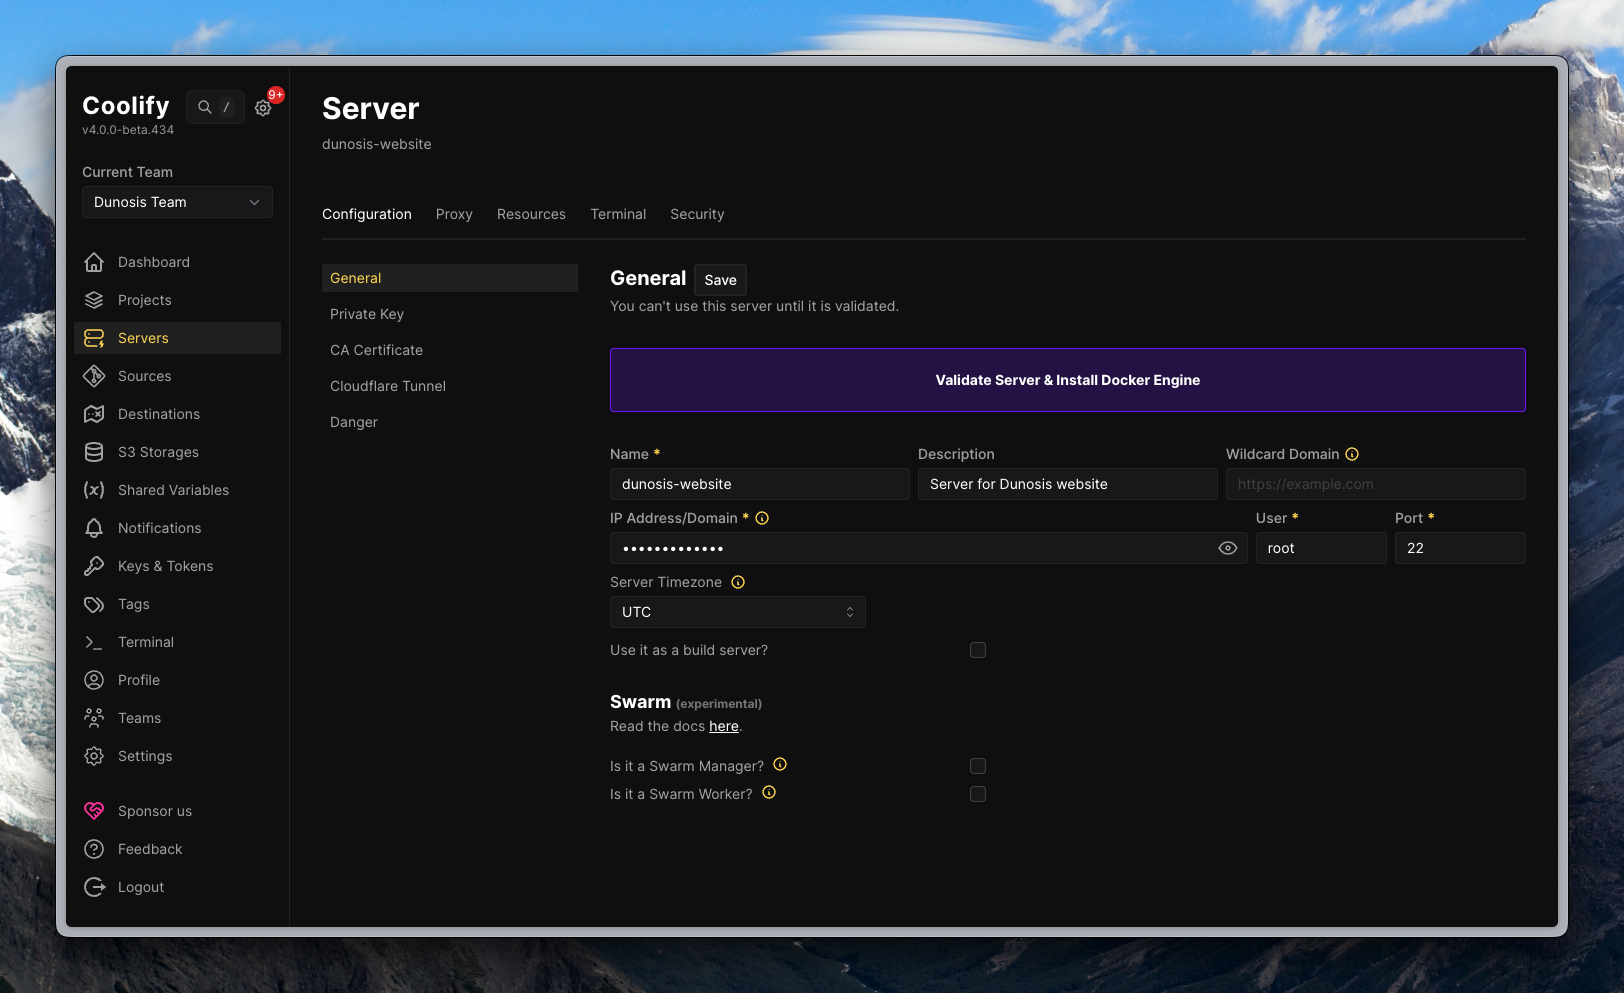Click inside the Description input field

coord(1067,484)
